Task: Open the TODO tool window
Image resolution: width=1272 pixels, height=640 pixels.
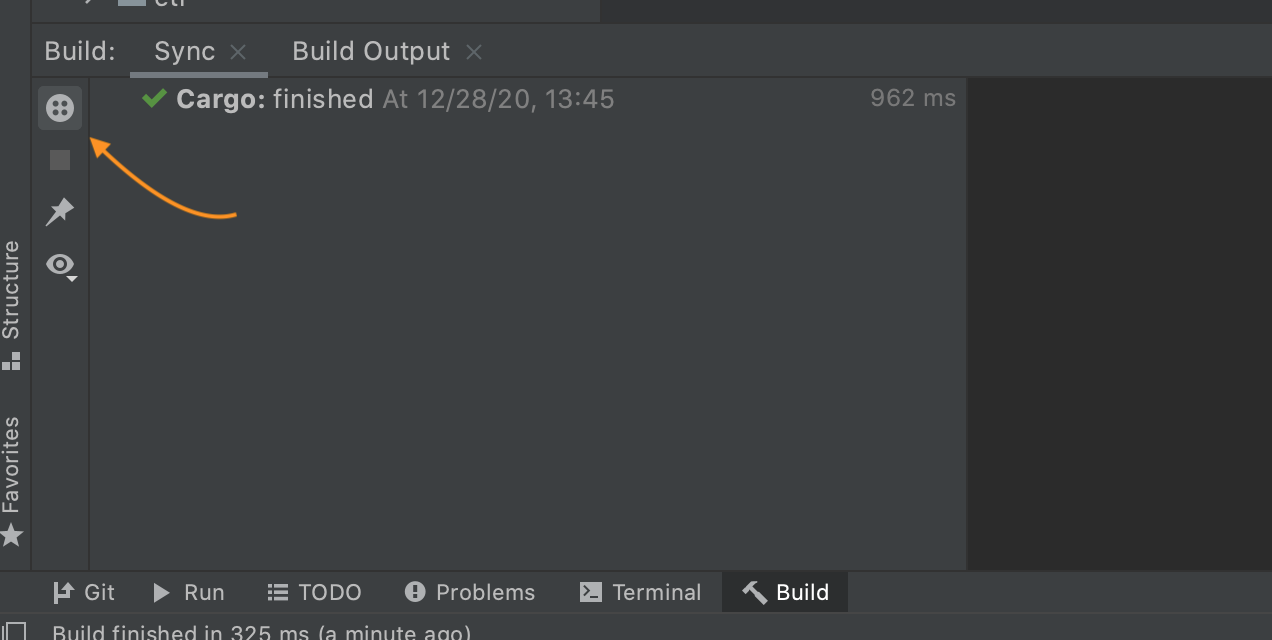Action: (x=314, y=592)
